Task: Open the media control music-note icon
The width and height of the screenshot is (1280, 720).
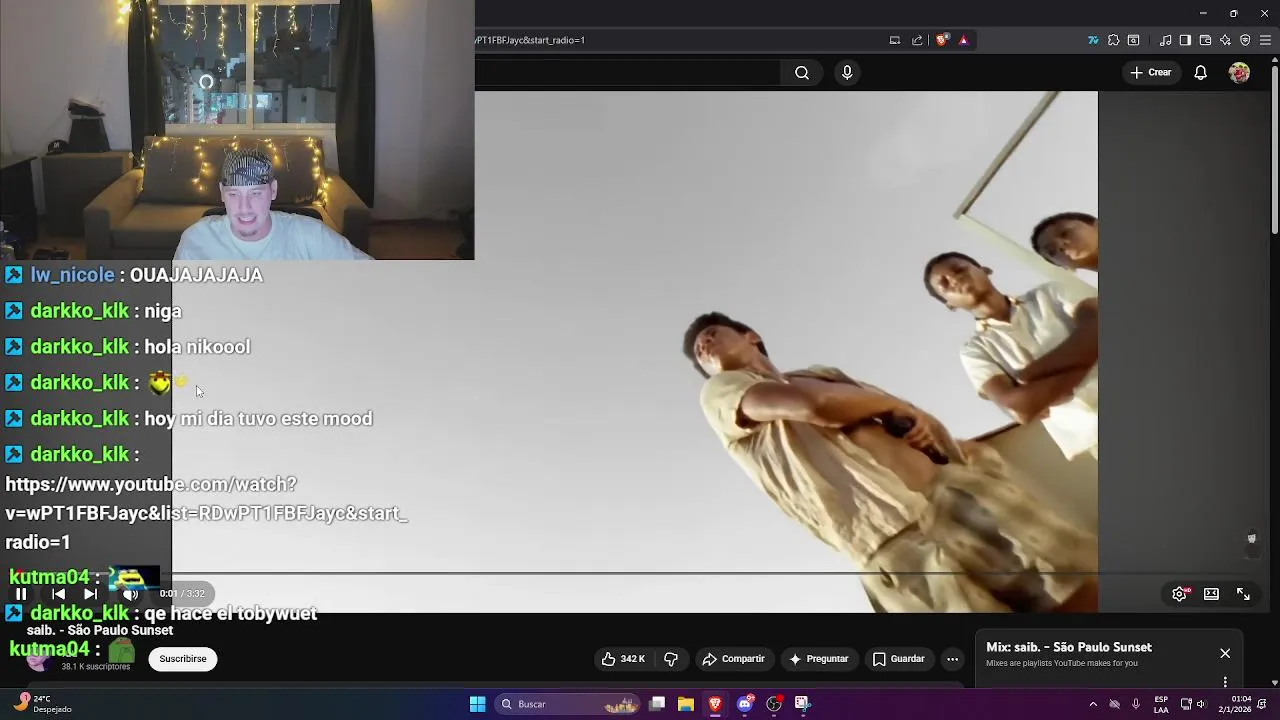Action: 1166,40
